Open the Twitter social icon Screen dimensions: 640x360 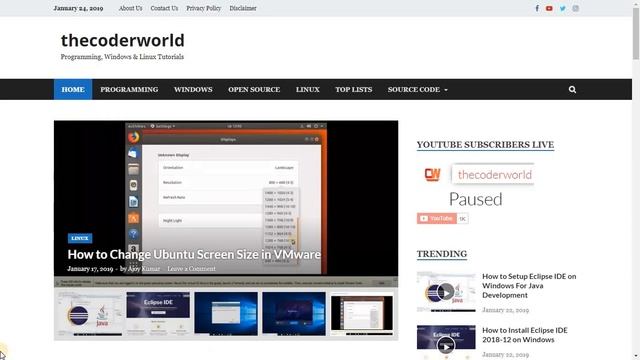(562, 8)
